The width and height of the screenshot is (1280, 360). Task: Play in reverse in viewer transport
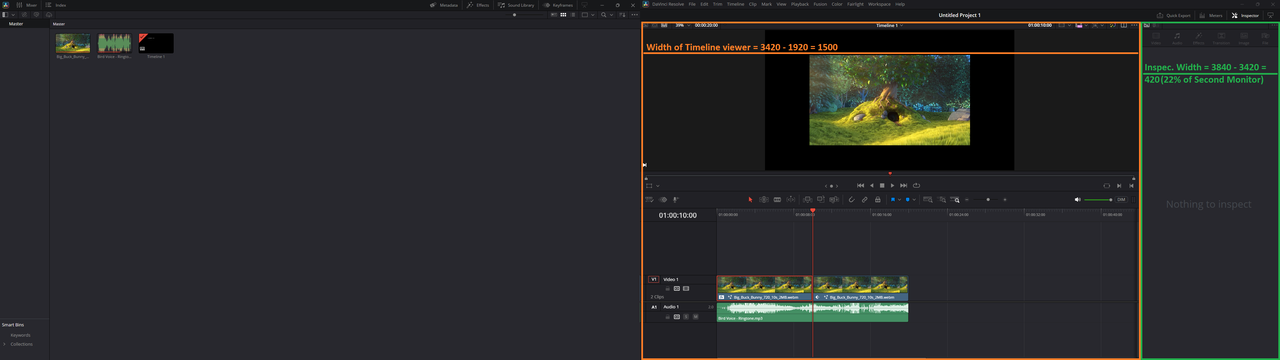click(871, 185)
